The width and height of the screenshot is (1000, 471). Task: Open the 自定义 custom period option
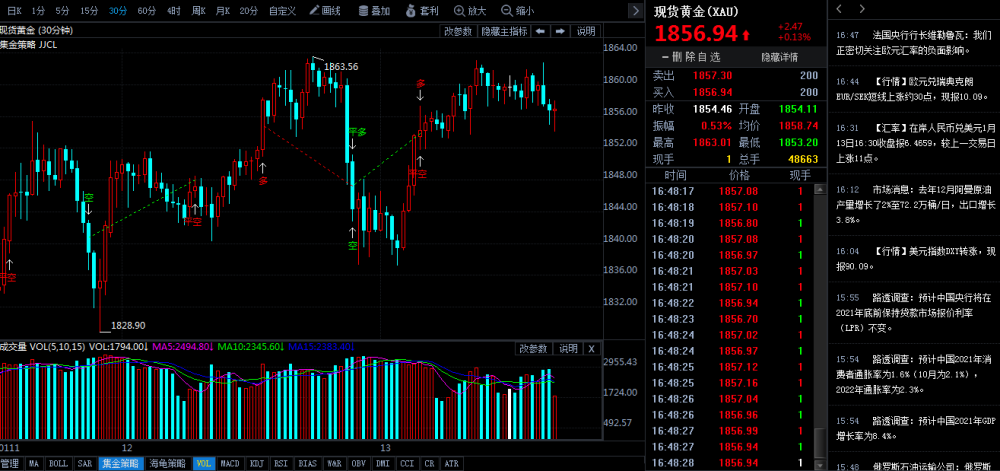[282, 10]
